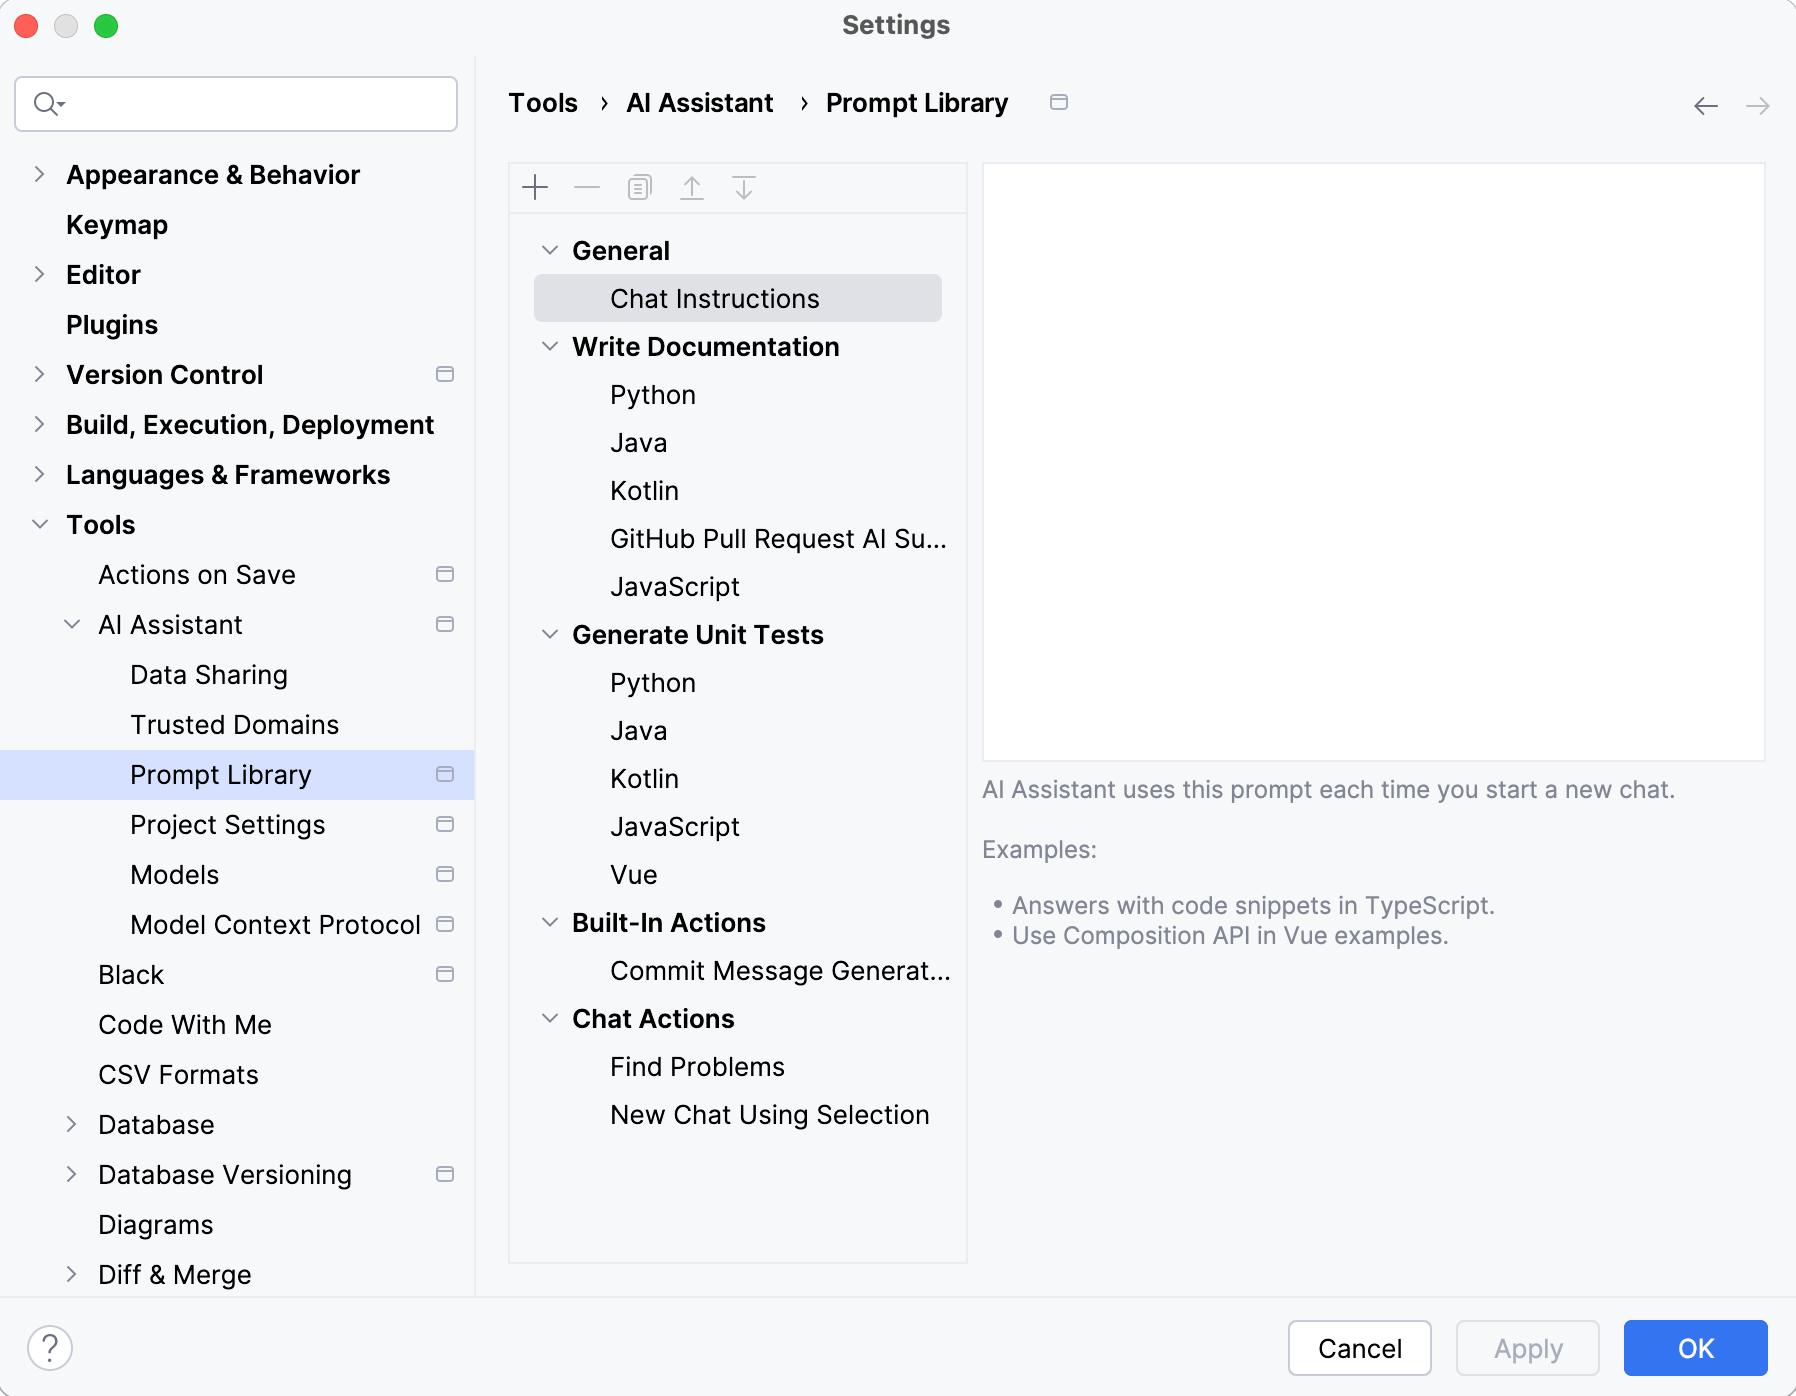Select the Model Context Protocol page
Image resolution: width=1796 pixels, height=1396 pixels.
point(275,925)
